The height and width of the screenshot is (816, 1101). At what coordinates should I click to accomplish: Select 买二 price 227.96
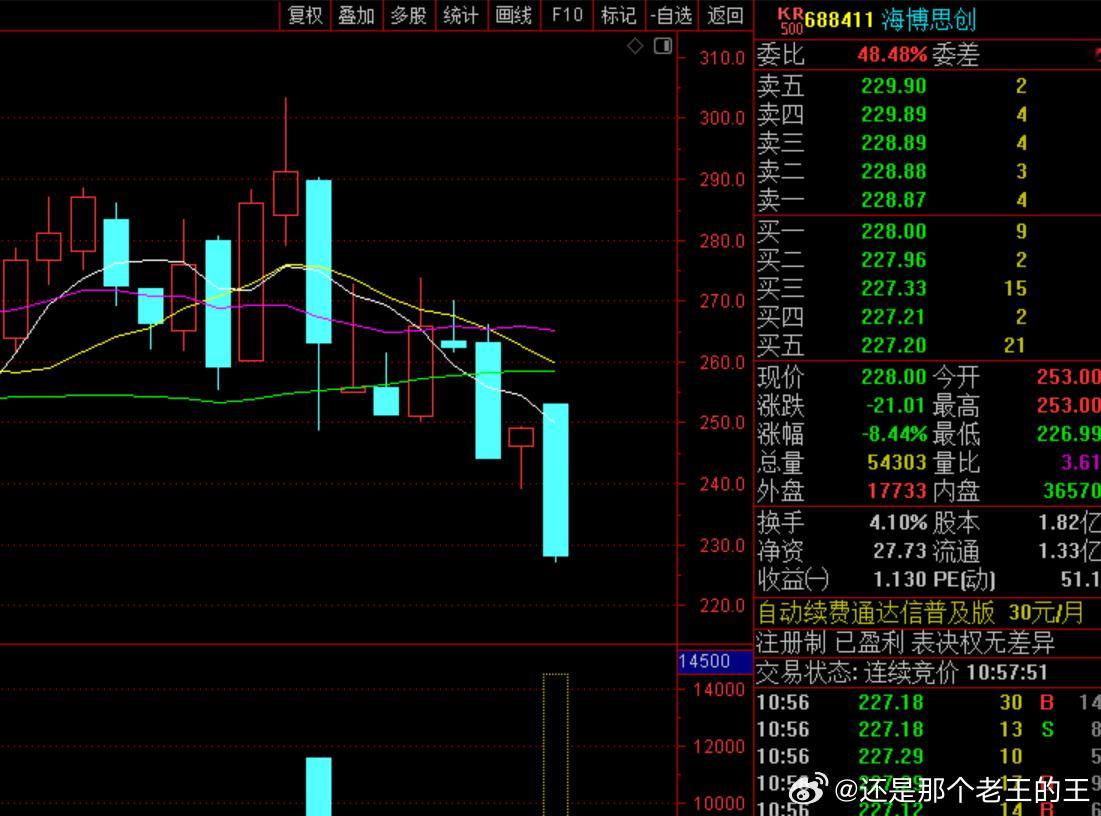click(893, 260)
